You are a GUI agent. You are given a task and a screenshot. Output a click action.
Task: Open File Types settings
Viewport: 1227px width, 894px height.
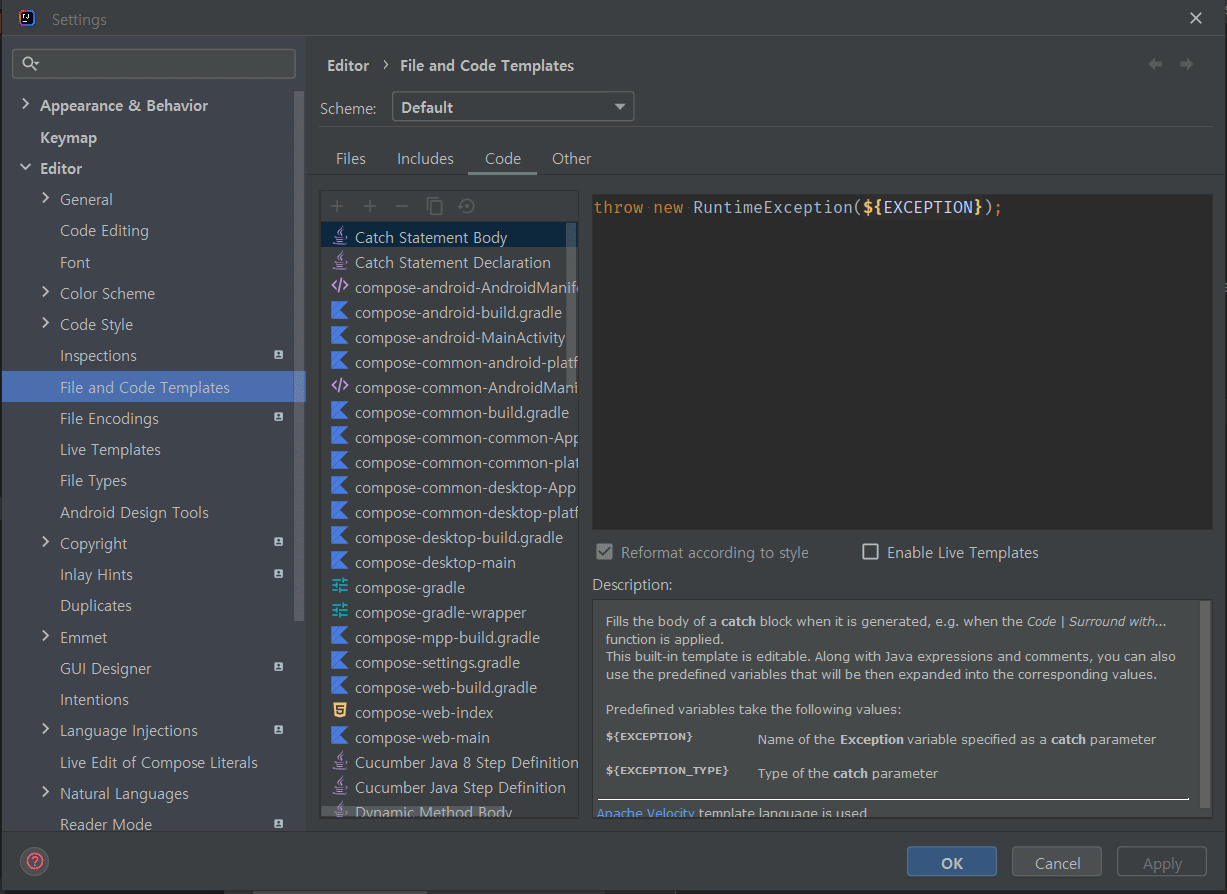[x=93, y=480]
